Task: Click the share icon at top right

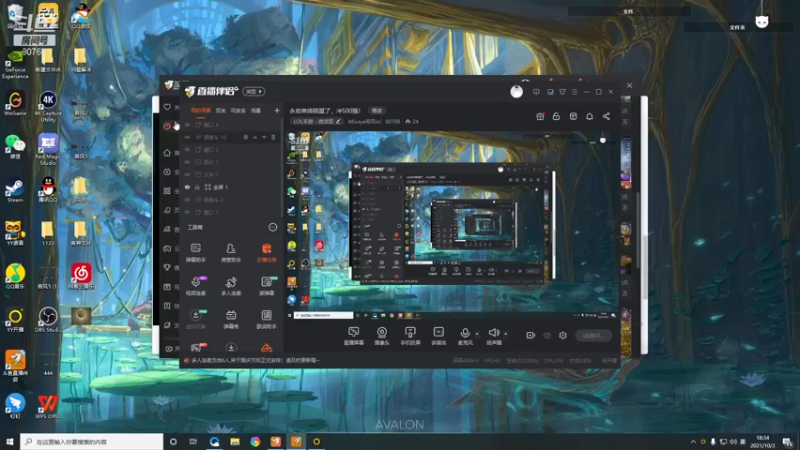Action: [606, 116]
